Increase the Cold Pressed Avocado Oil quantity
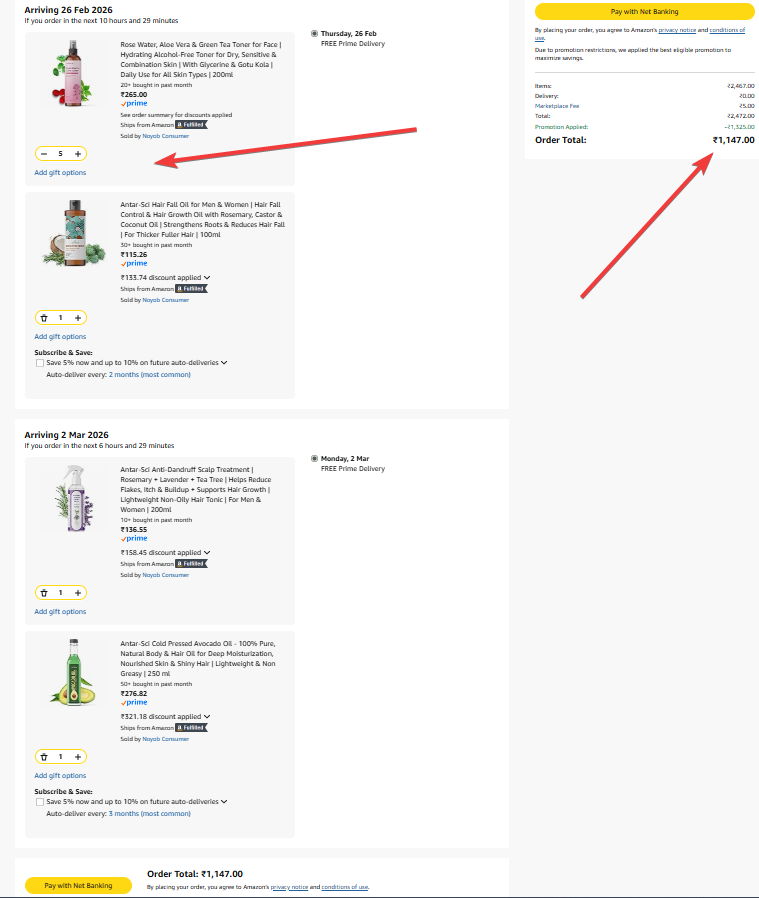This screenshot has height=898, width=759. [x=78, y=757]
